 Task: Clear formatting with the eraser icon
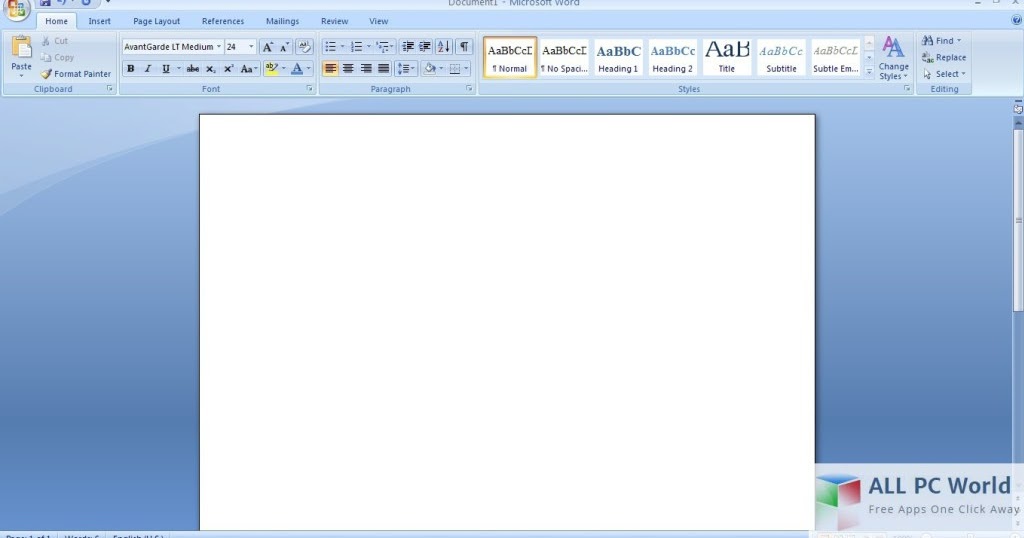click(x=304, y=47)
